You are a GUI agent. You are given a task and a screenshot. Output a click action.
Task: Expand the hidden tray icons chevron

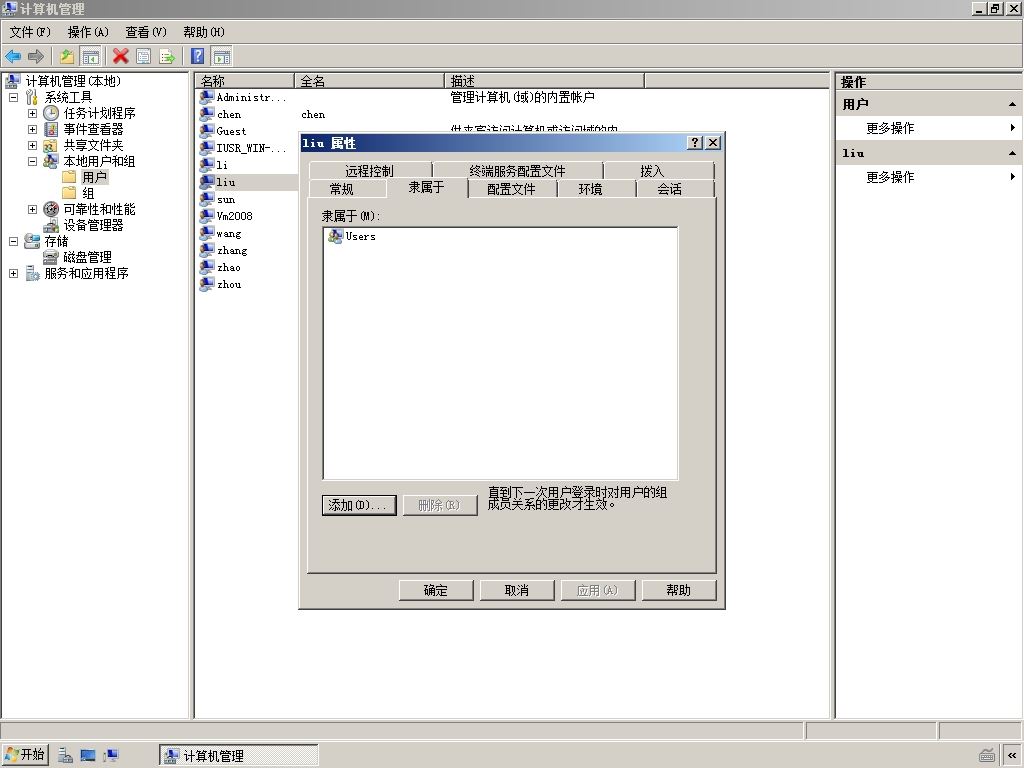pyautogui.click(x=1012, y=756)
